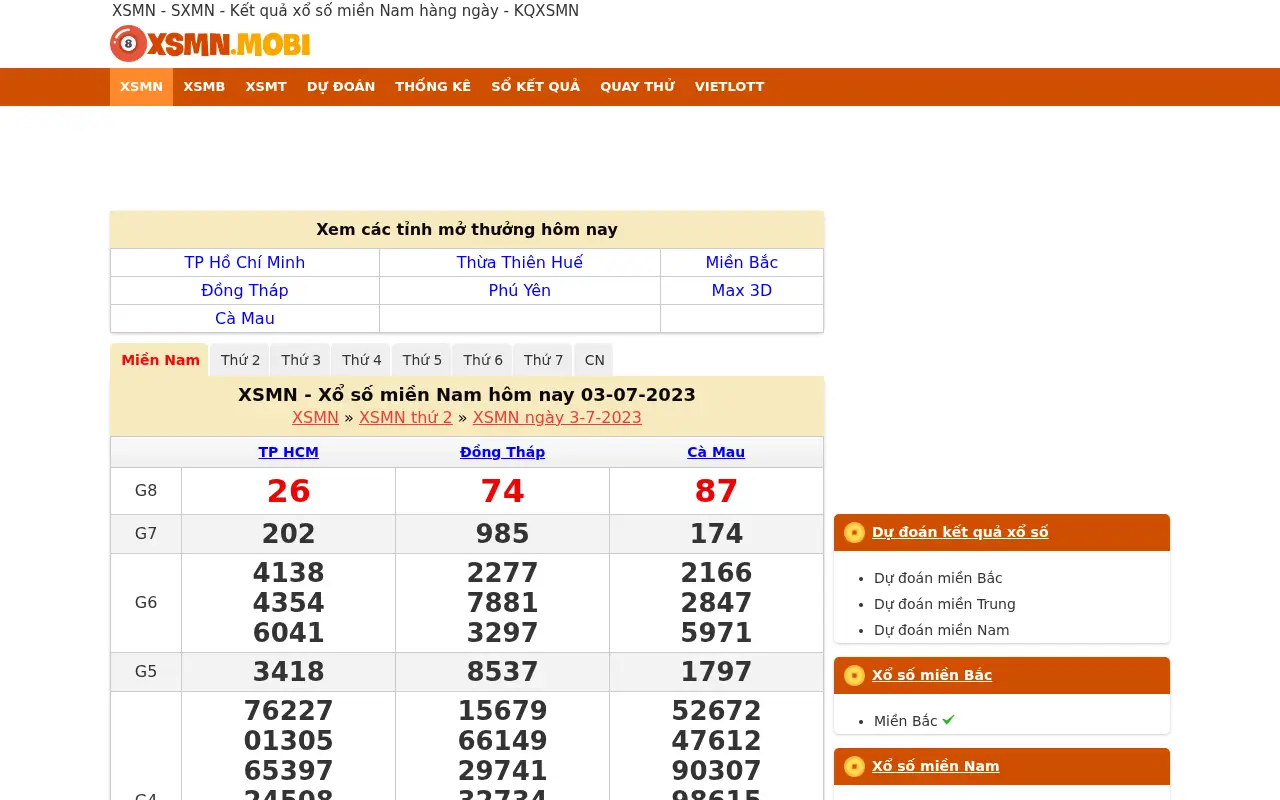
Task: Open the Dự đoán kết quả xổ số heading
Action: (960, 532)
